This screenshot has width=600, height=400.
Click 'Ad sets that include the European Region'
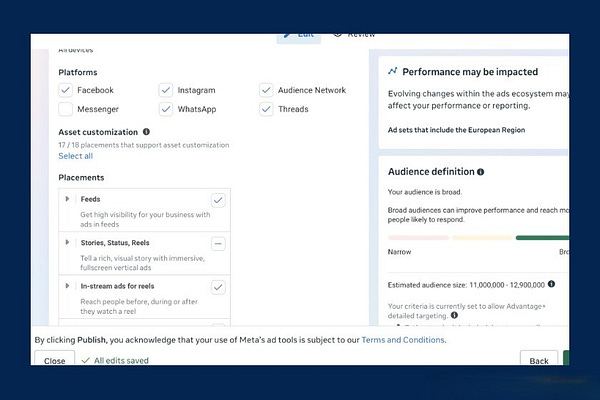pos(456,130)
